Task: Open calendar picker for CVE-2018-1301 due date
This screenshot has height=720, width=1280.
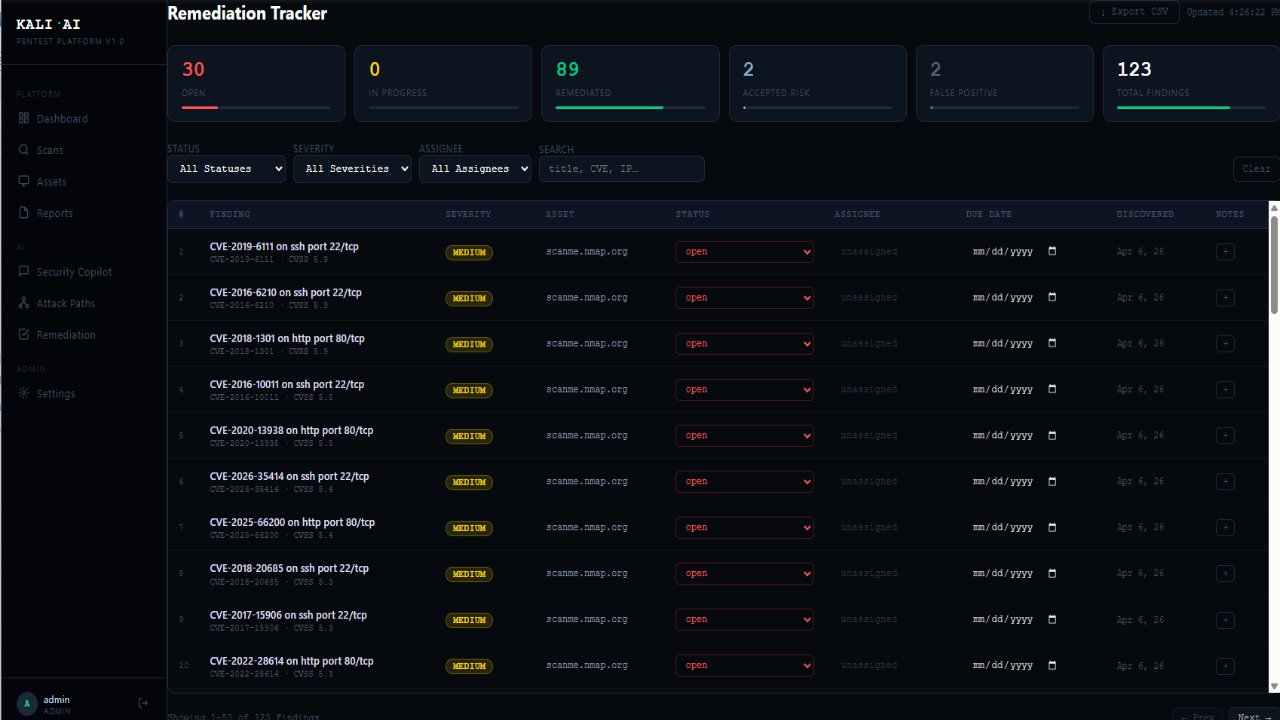Action: pos(1052,343)
